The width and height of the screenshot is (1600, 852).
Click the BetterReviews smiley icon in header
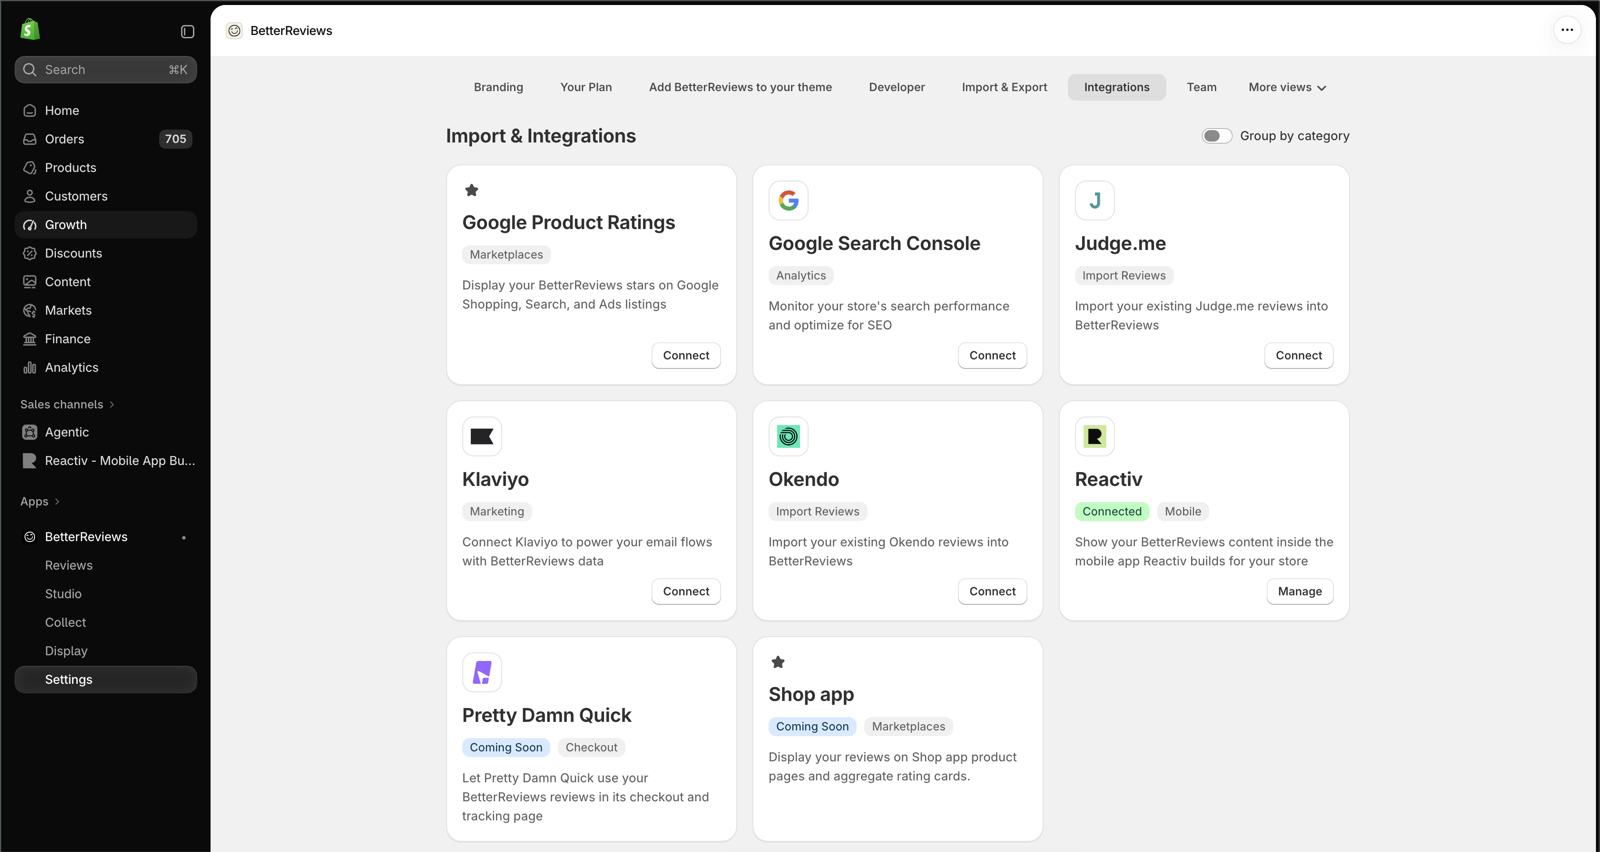click(x=234, y=31)
